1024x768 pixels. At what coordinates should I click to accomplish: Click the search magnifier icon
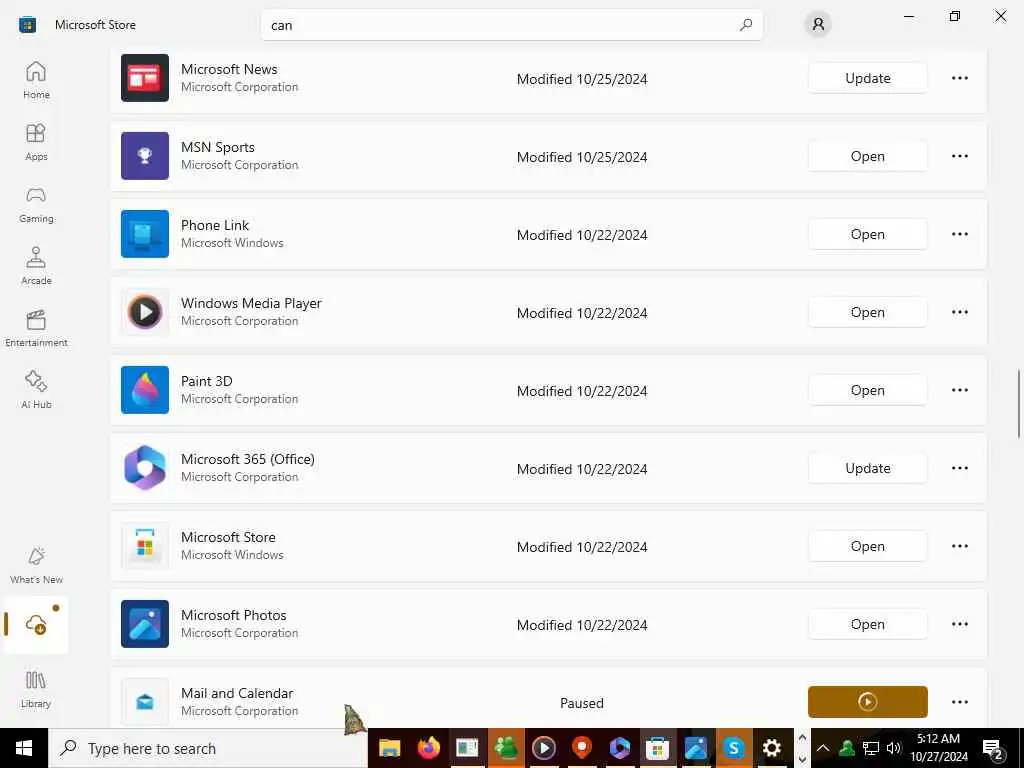746,25
